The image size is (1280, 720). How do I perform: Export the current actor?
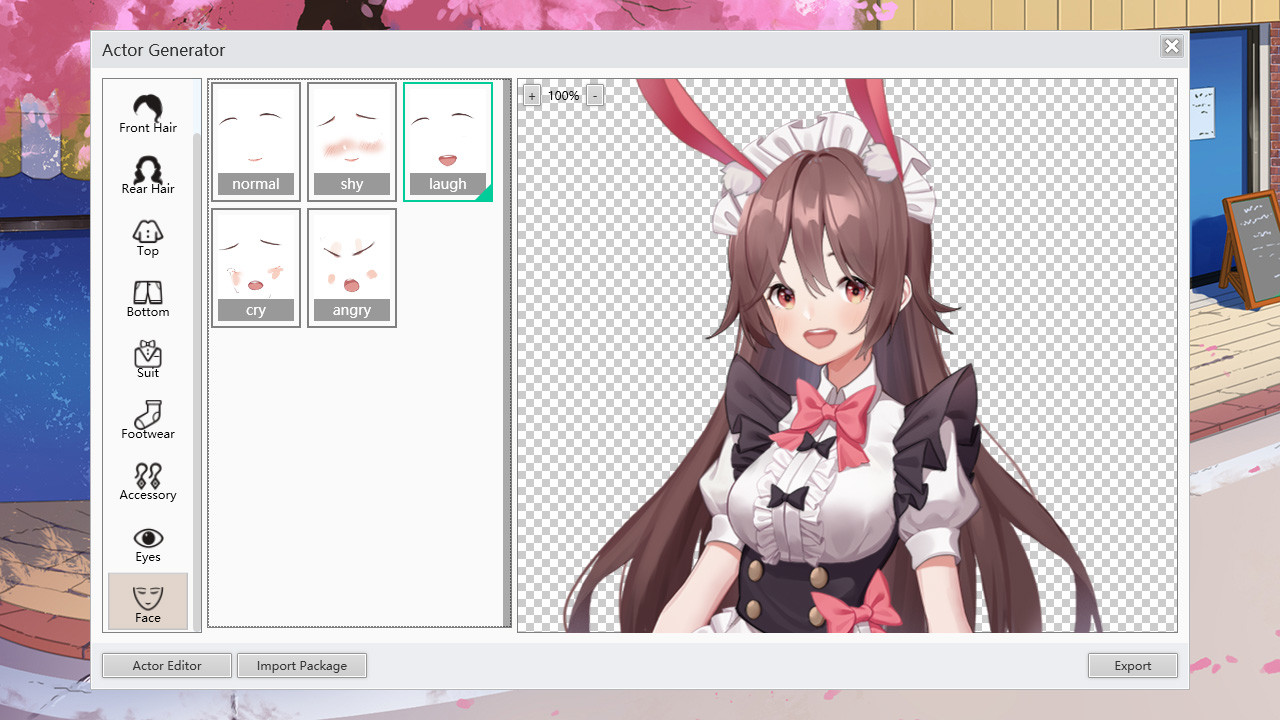tap(1132, 665)
